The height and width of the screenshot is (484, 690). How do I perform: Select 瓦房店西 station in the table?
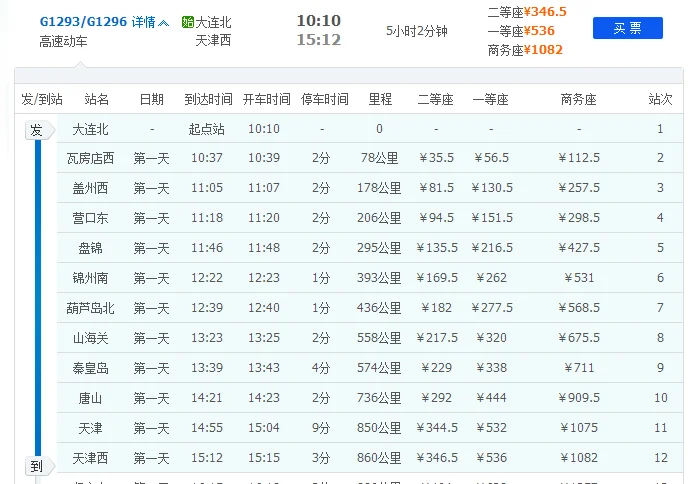click(x=91, y=158)
